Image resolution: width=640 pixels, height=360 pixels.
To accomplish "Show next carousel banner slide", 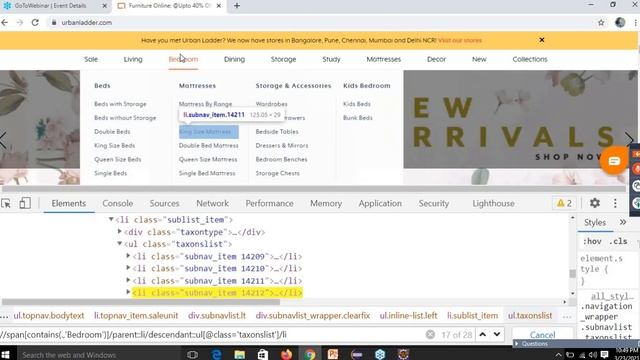I will point(628,139).
